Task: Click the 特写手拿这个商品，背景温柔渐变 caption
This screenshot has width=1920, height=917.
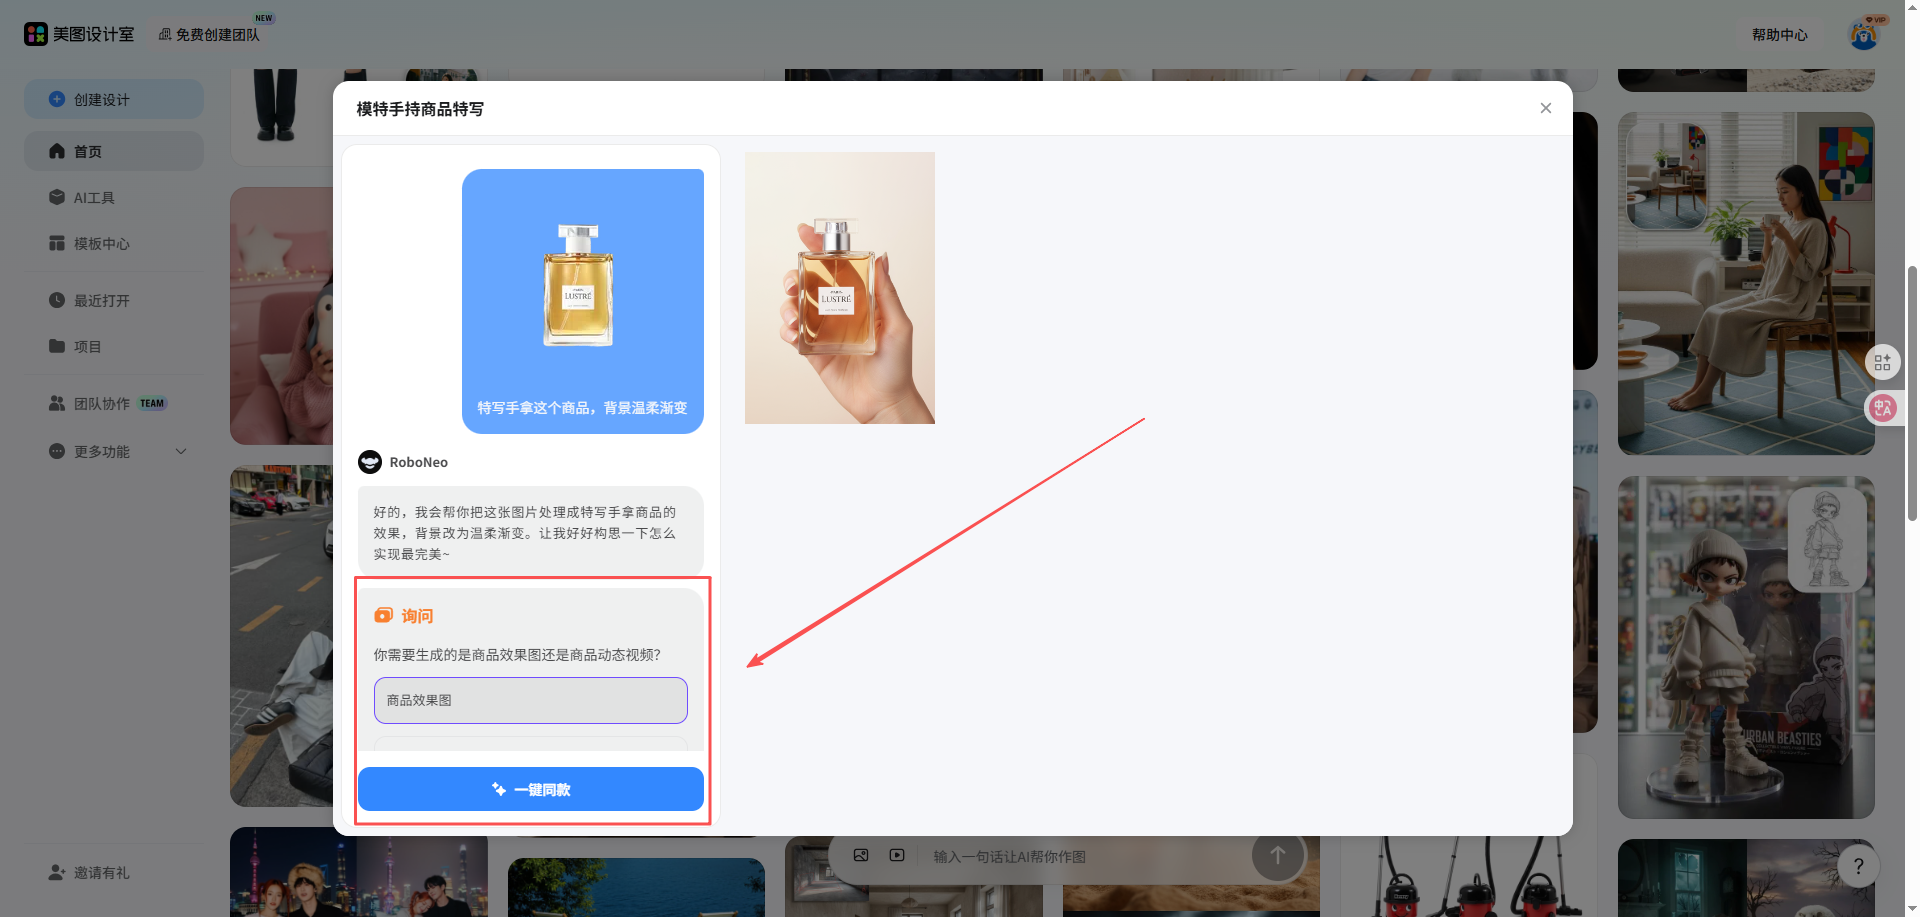Action: point(583,408)
